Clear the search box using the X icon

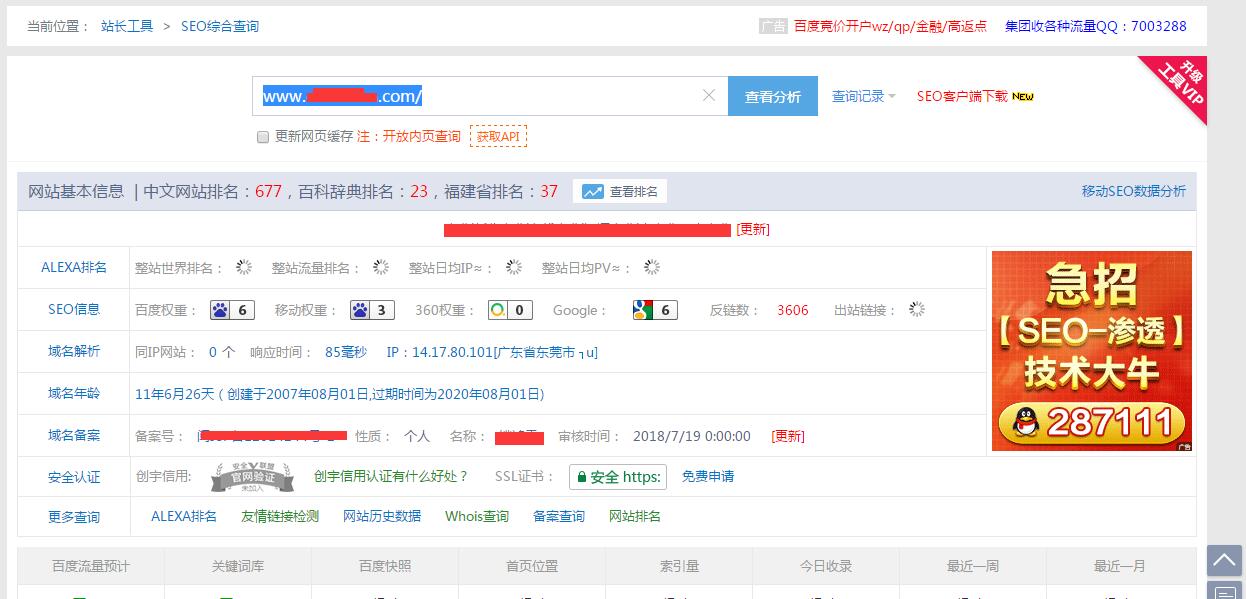point(709,95)
